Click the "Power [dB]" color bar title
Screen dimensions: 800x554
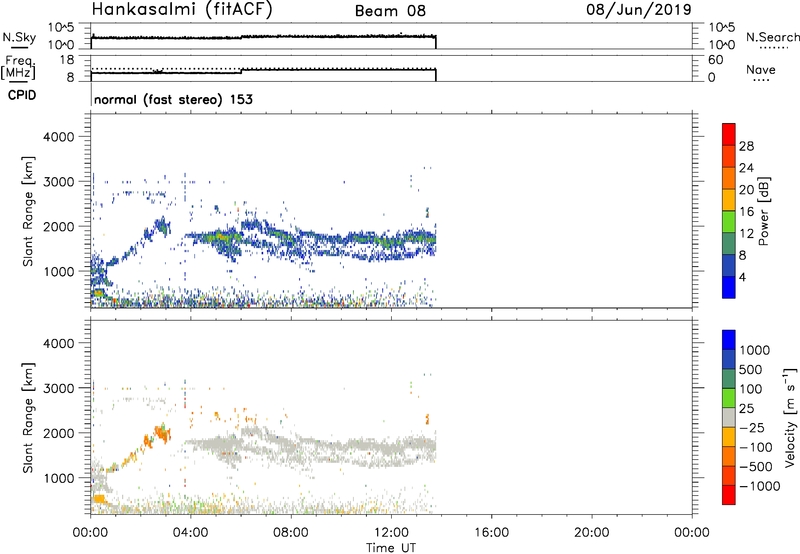click(x=764, y=212)
